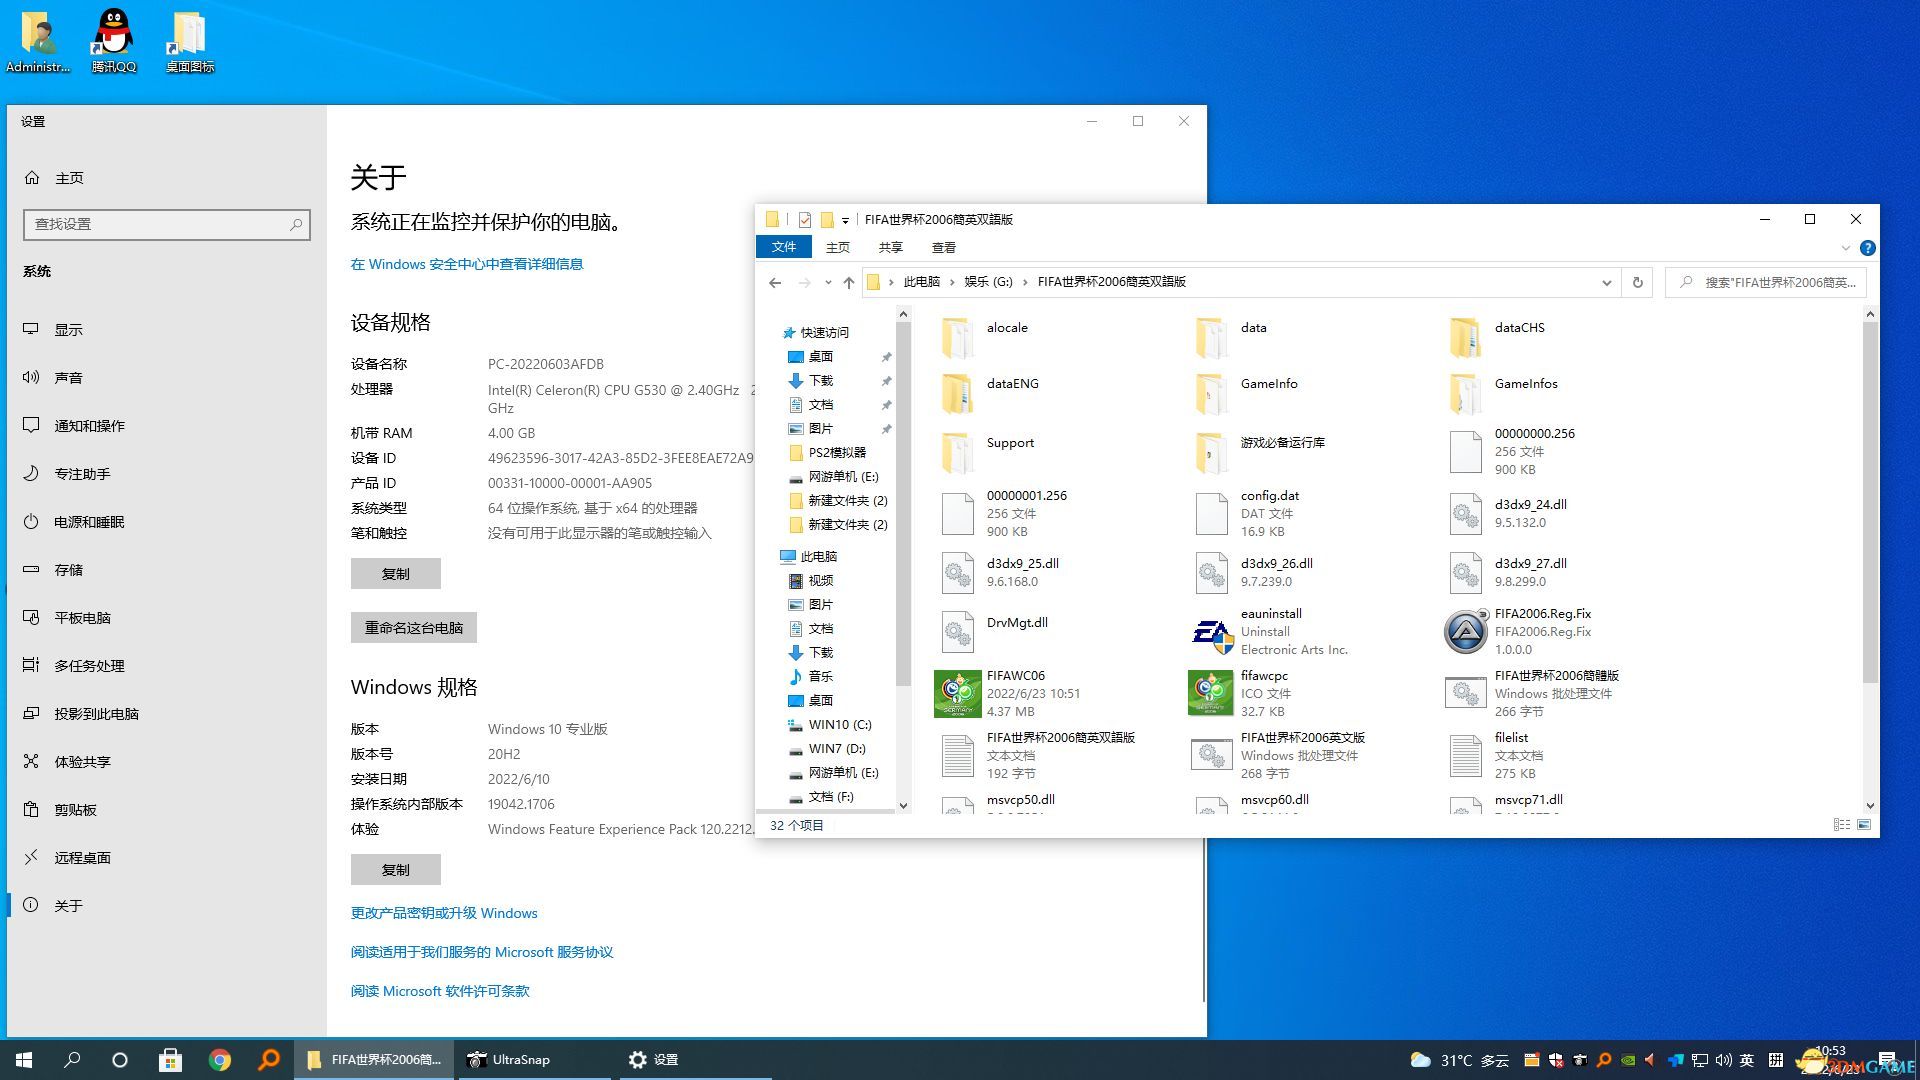
Task: Go up one folder level in Explorer
Action: tap(849, 283)
